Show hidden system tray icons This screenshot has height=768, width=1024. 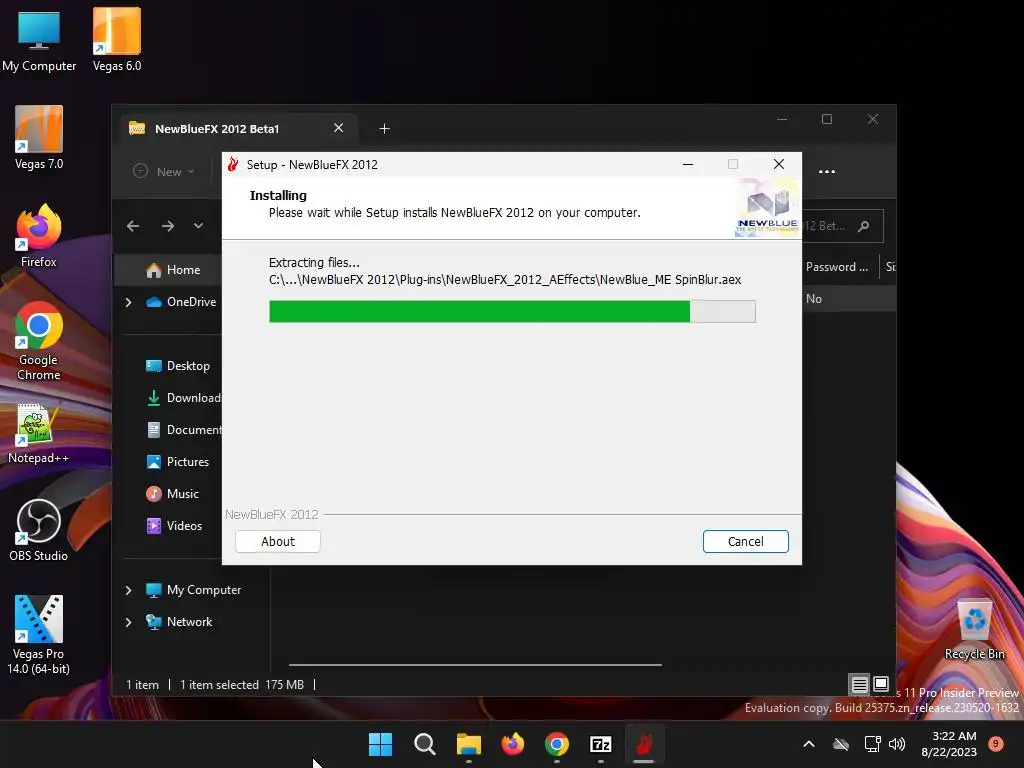tap(808, 744)
